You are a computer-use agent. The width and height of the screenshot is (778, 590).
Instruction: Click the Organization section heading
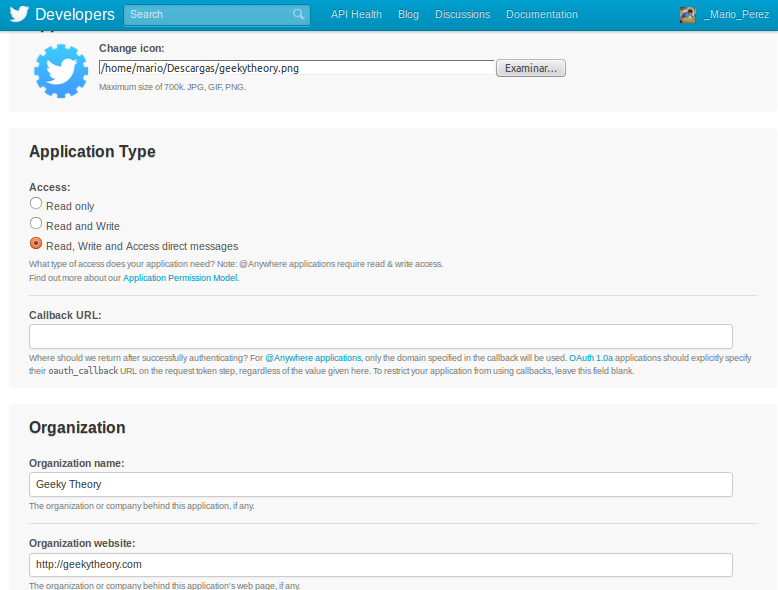pyautogui.click(x=77, y=427)
